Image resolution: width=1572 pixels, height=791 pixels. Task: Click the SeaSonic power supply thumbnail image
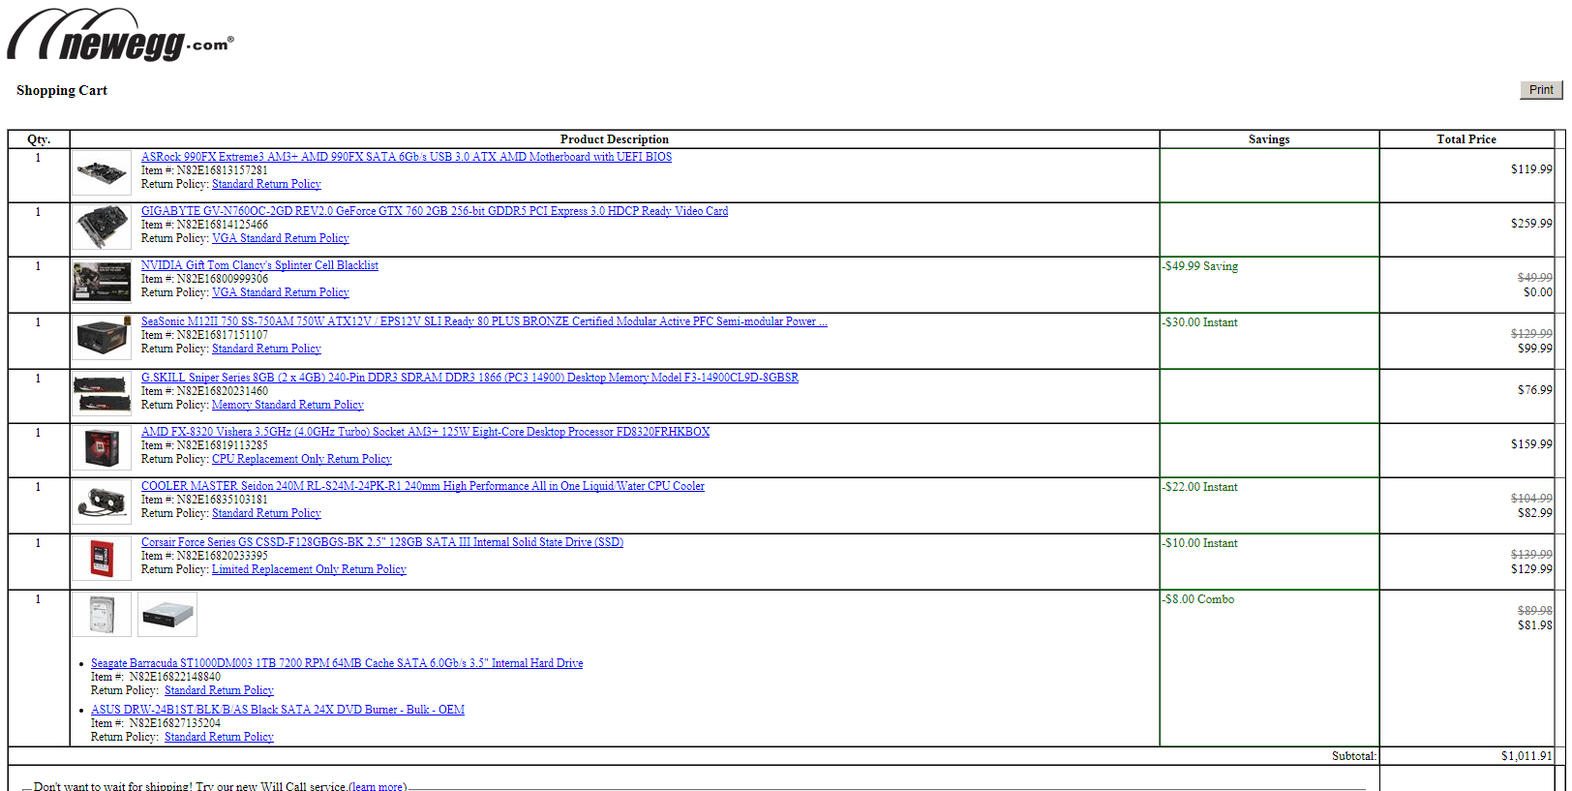click(x=102, y=339)
